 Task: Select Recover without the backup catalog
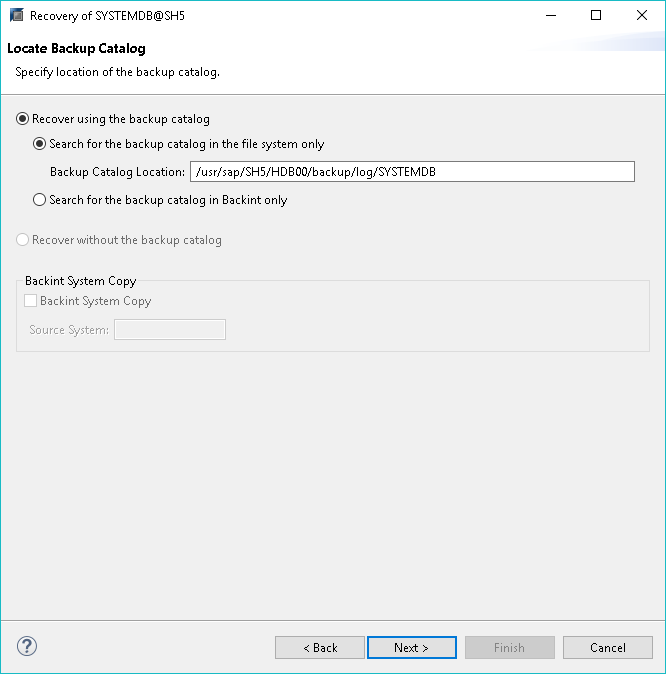(x=23, y=240)
